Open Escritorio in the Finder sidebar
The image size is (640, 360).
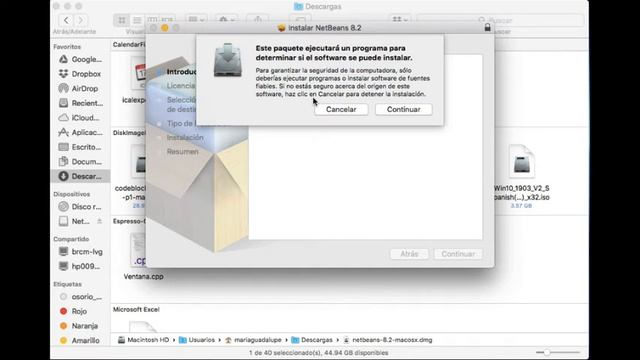click(x=80, y=147)
